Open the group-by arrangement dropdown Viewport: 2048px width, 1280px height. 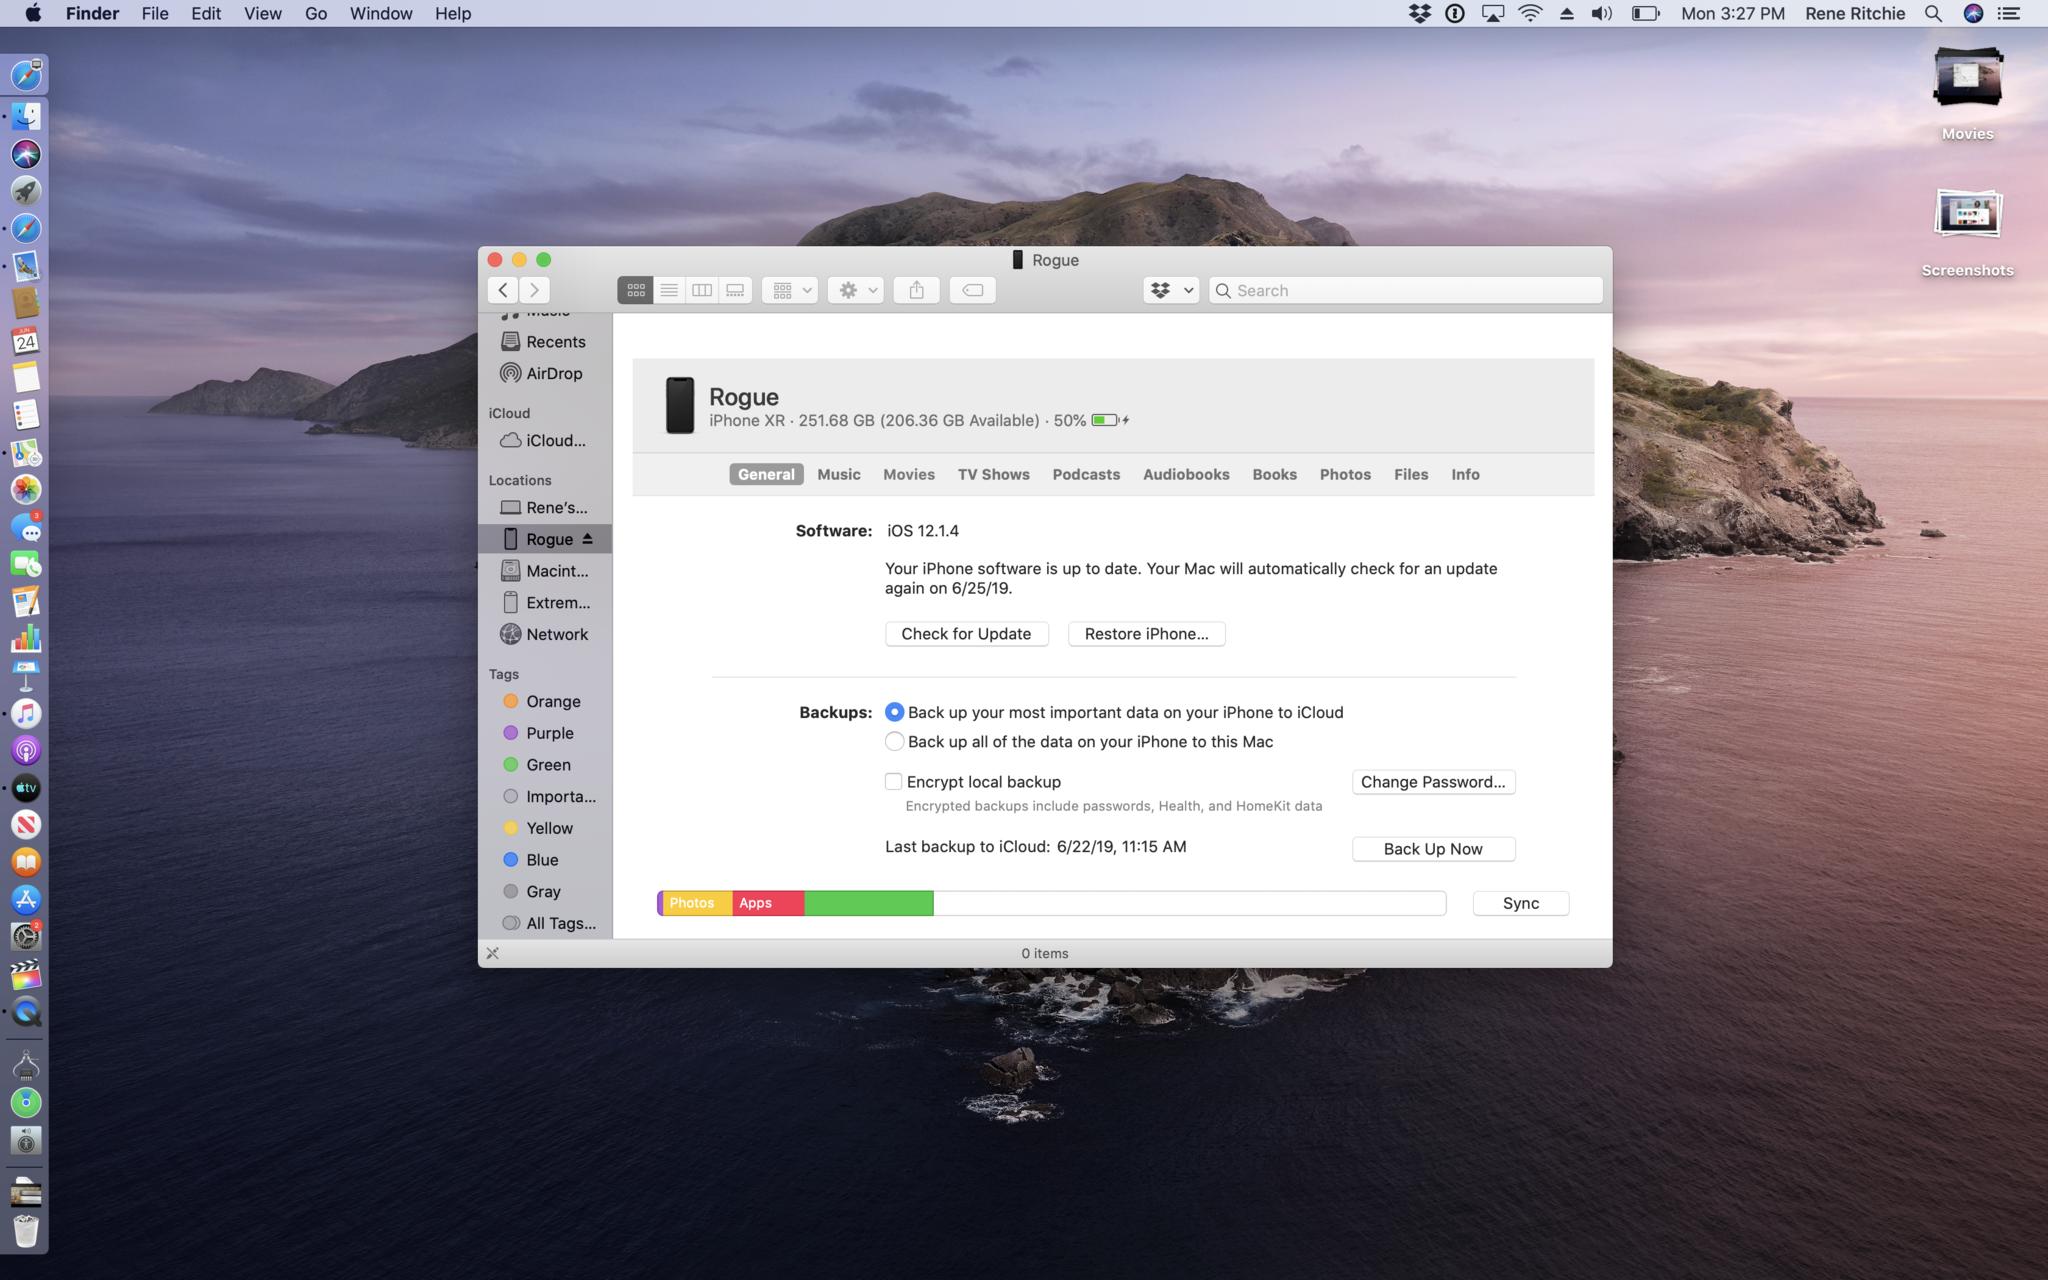[790, 290]
